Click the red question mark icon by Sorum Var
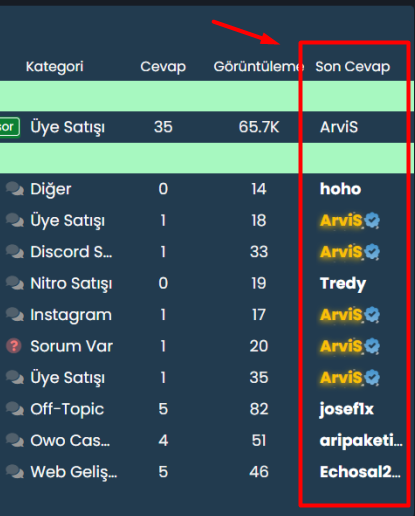Screen dimensions: 415x516 pos(14,346)
